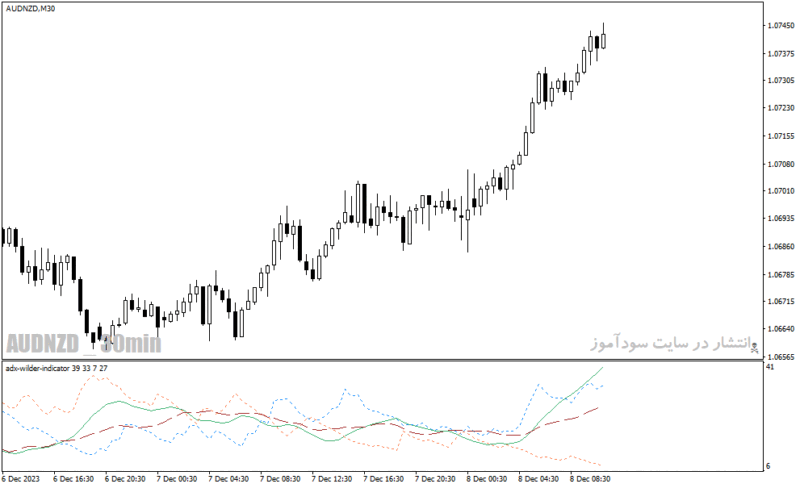800x488 pixels.
Task: Click indicator scale value 6
Action: coord(768,466)
